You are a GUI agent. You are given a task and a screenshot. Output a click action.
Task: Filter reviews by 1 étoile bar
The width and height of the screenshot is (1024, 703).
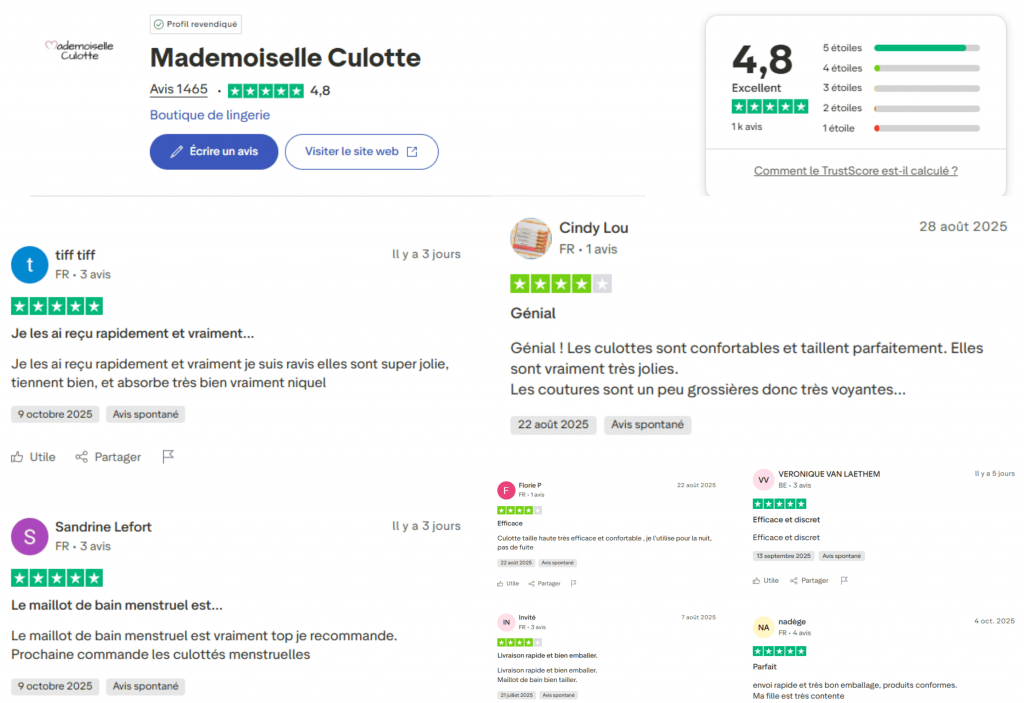click(926, 128)
